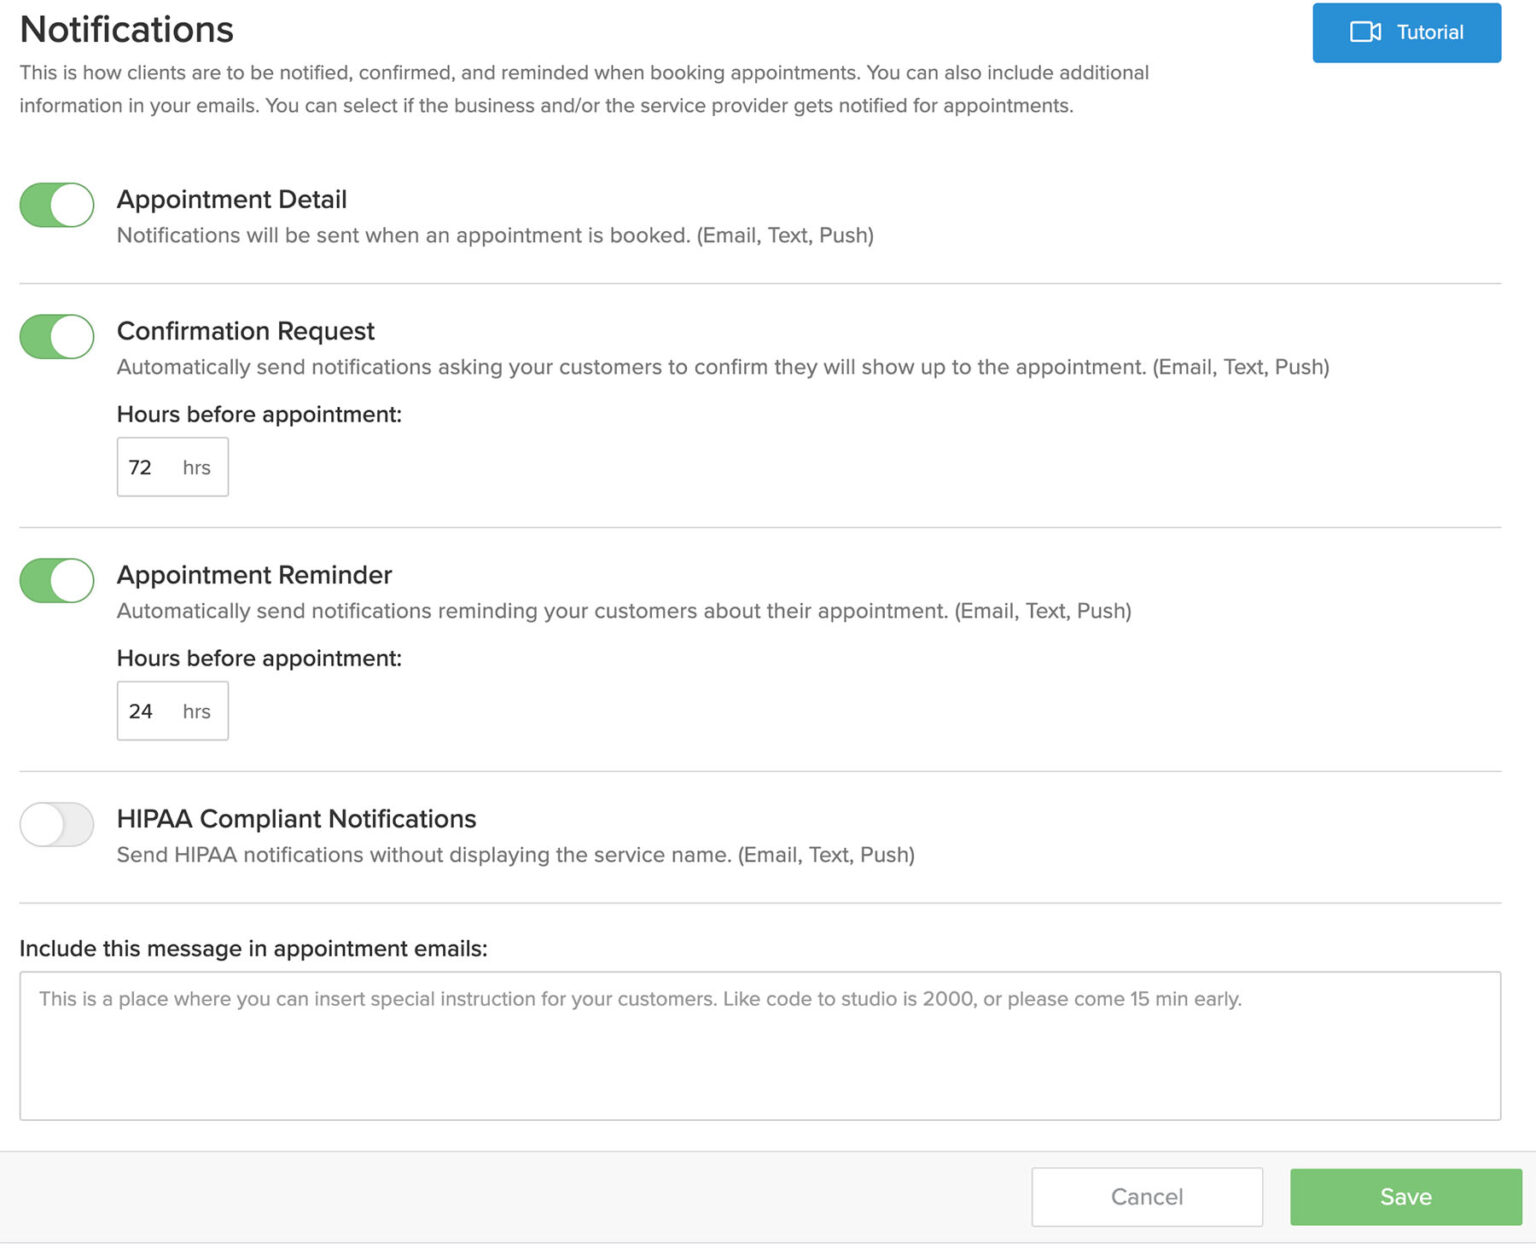
Task: Save the notification settings
Action: 1405,1197
